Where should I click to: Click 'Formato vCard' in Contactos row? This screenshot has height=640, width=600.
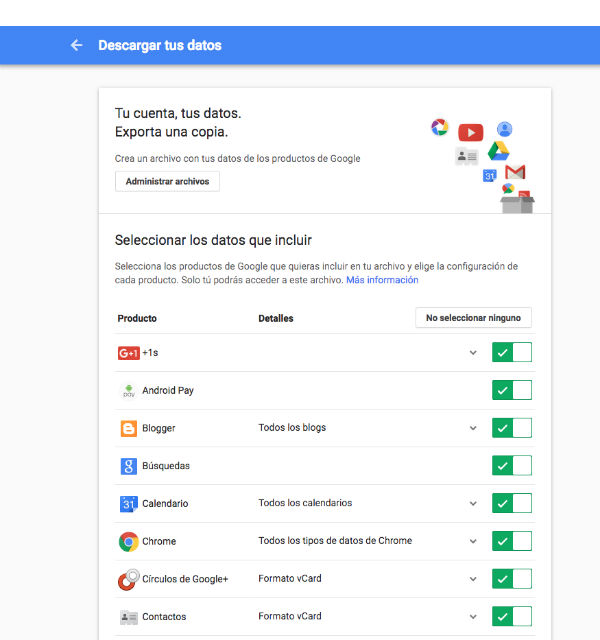click(290, 616)
